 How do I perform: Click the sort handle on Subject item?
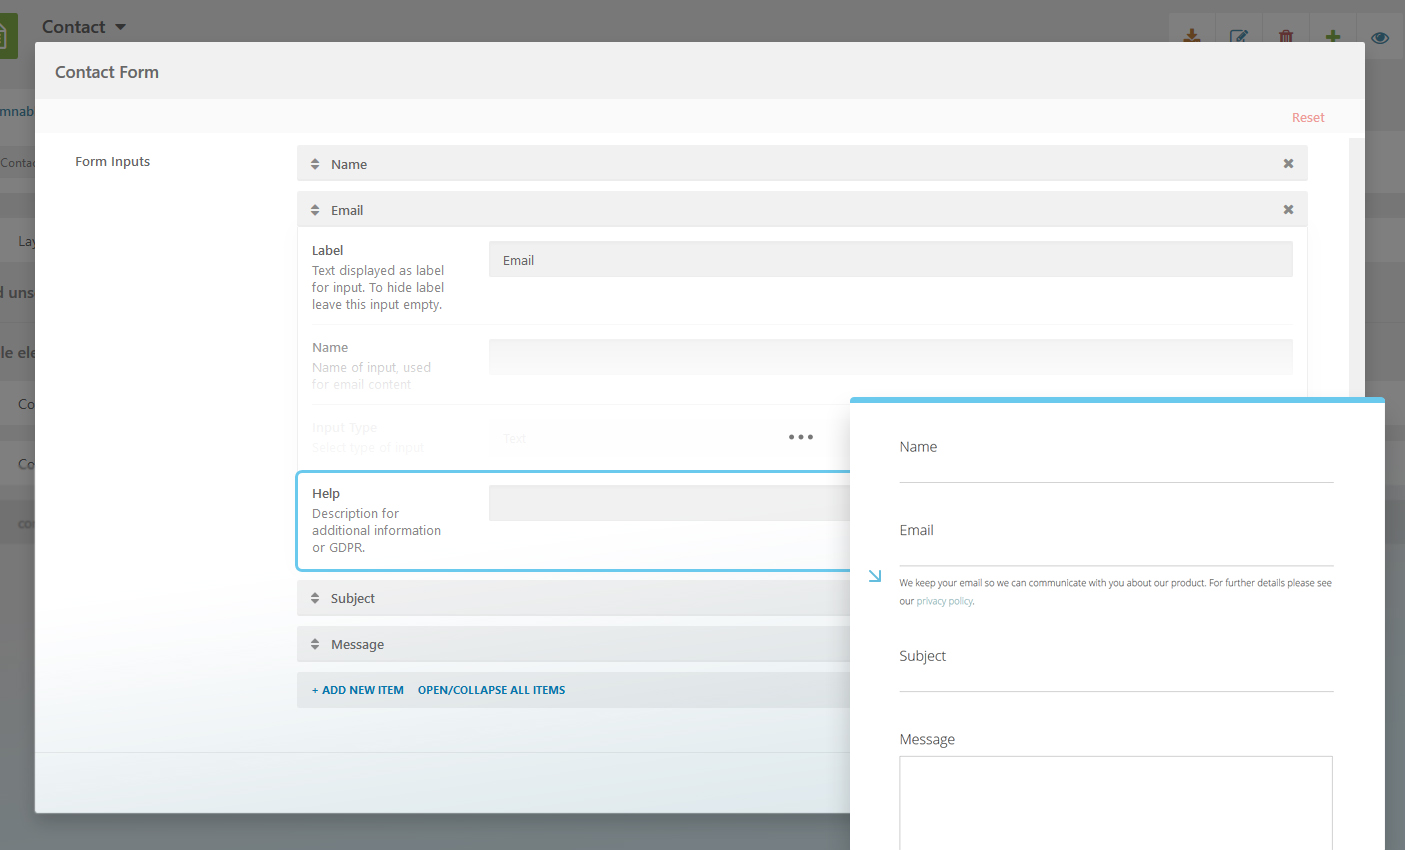(x=315, y=598)
